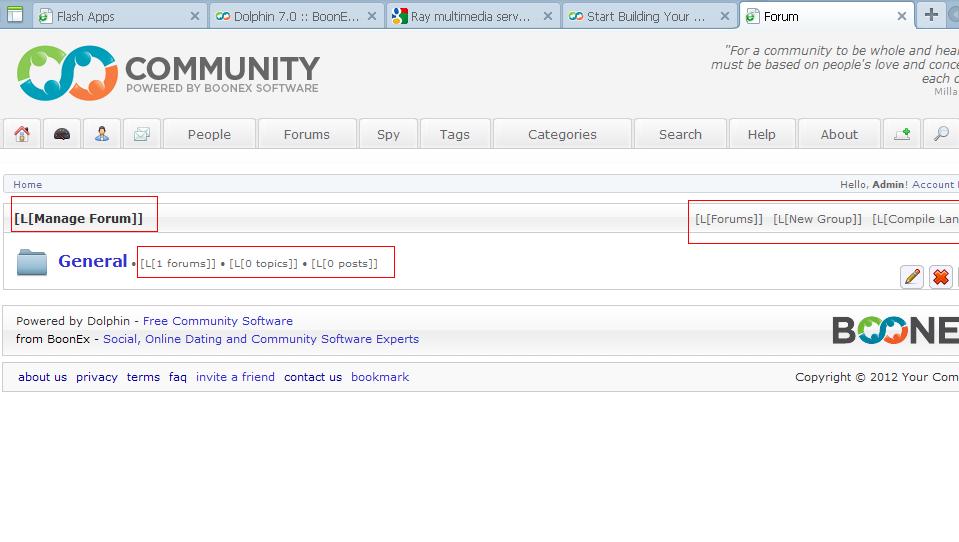Click the home icon in navigation bar
Viewport: 959px width, 542px height.
pos(21,134)
